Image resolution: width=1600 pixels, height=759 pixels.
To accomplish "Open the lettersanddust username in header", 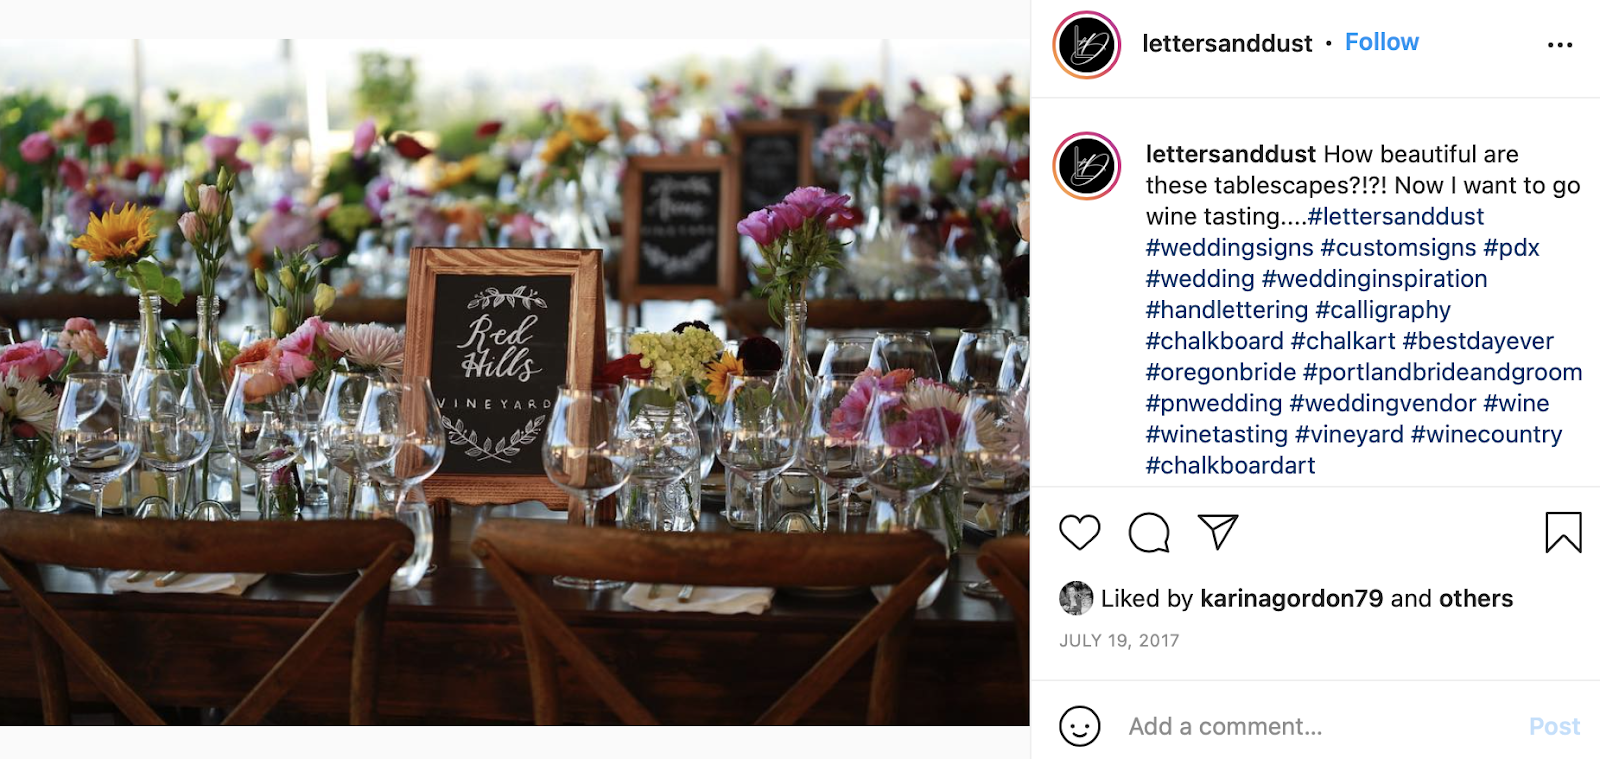I will click(x=1227, y=43).
